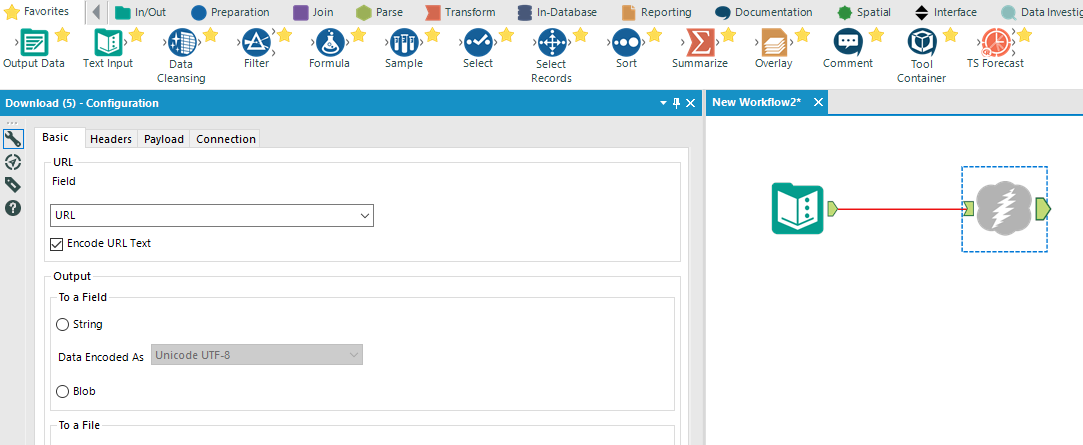Image resolution: width=1083 pixels, height=445 pixels.
Task: Open the Spatial tool category
Action: 864,12
